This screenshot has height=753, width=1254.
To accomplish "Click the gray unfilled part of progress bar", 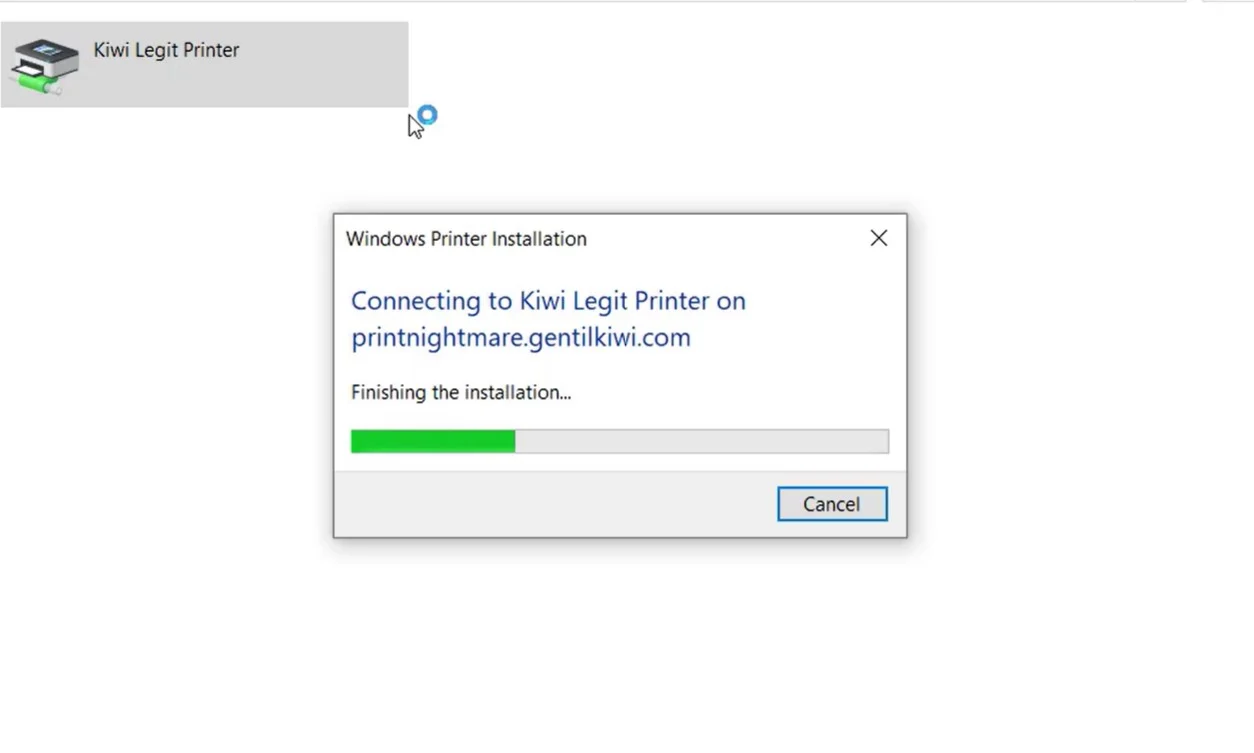I will 701,441.
